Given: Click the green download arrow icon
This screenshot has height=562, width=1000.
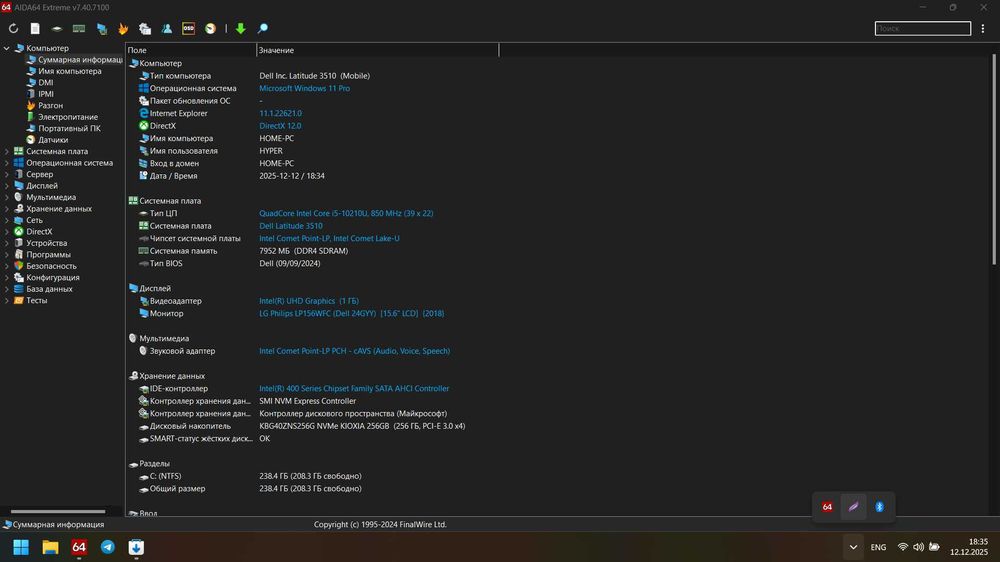Looking at the screenshot, I should point(240,29).
